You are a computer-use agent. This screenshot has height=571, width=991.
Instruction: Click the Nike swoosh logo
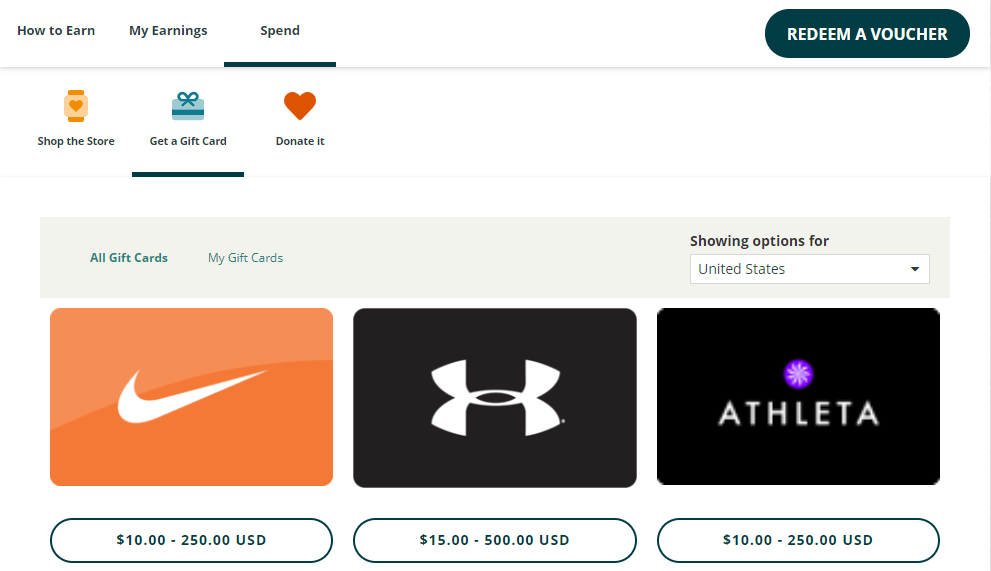(192, 396)
